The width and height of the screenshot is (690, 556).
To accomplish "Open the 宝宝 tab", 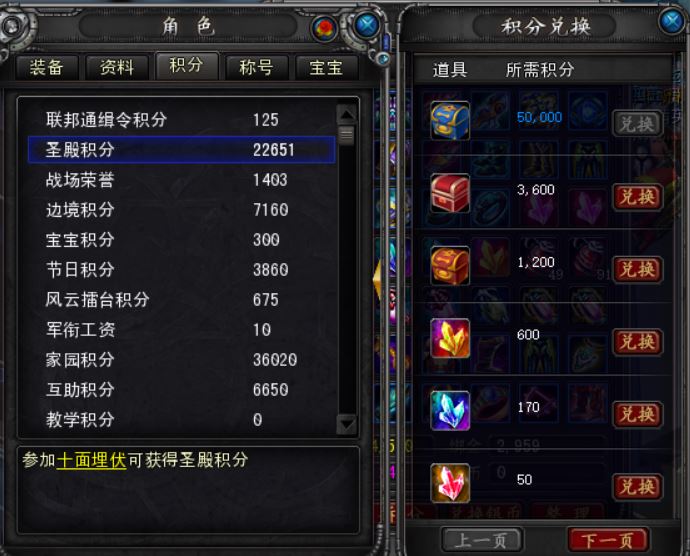I will (x=326, y=68).
